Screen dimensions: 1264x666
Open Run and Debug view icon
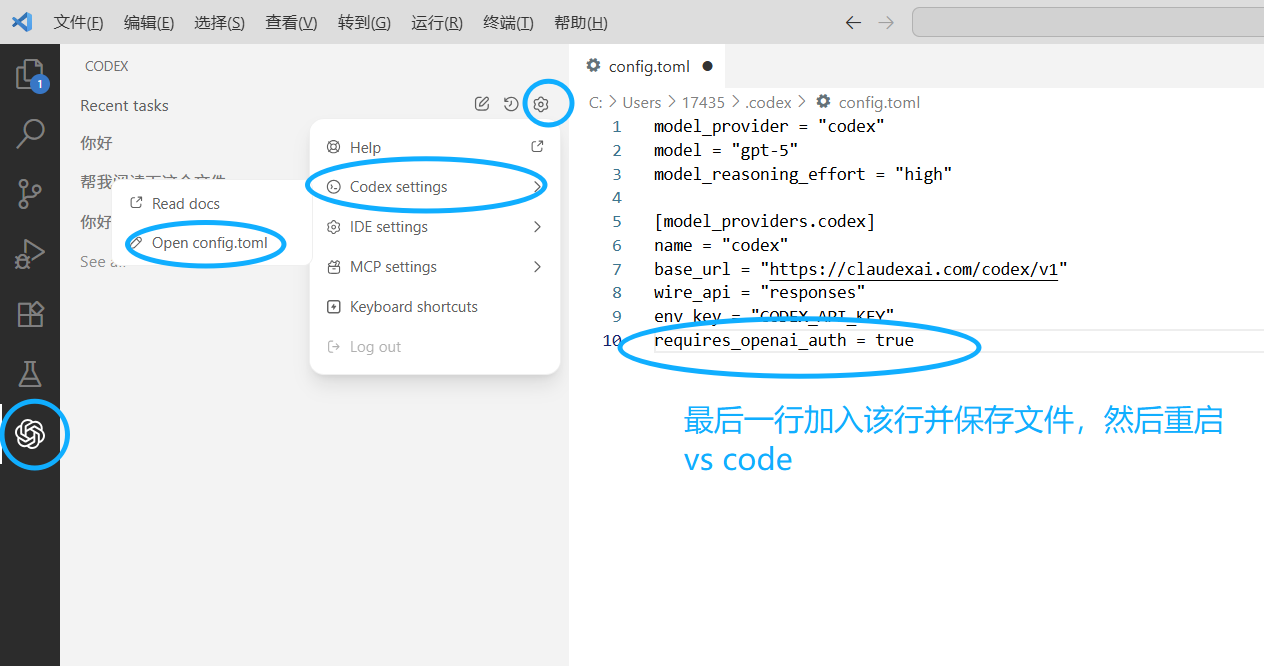pos(30,255)
